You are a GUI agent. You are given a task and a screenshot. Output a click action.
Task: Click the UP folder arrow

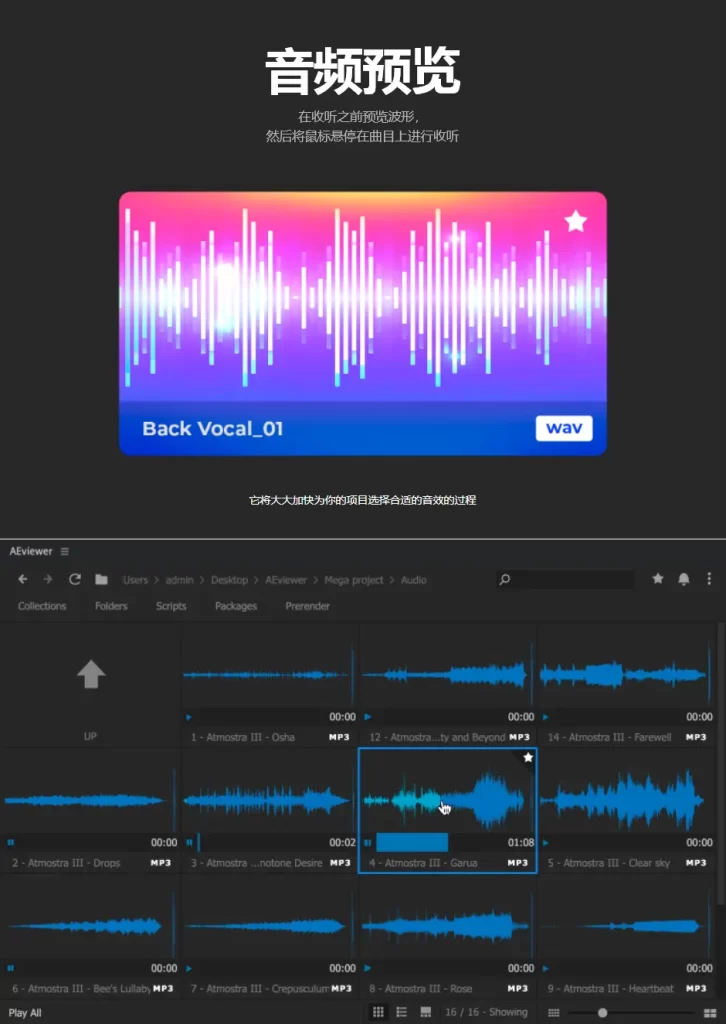click(91, 674)
